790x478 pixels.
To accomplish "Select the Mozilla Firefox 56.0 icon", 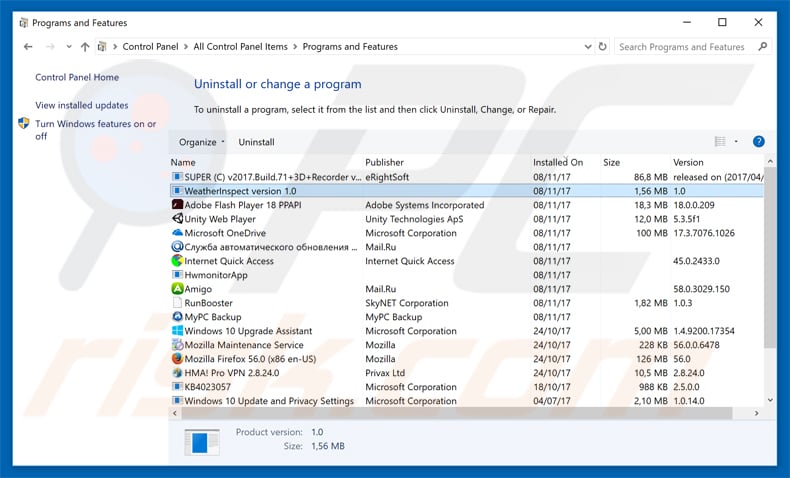I will point(177,359).
